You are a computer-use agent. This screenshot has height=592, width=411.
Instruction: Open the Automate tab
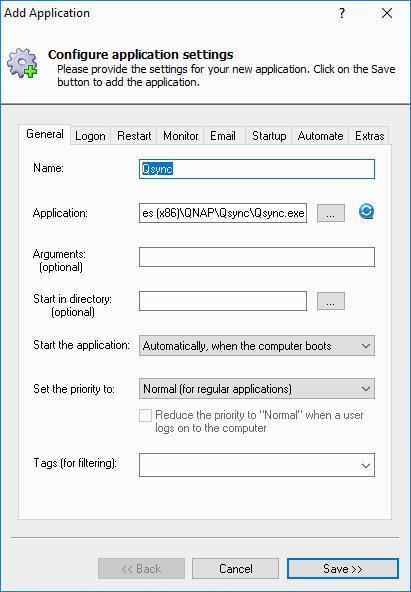pos(320,136)
